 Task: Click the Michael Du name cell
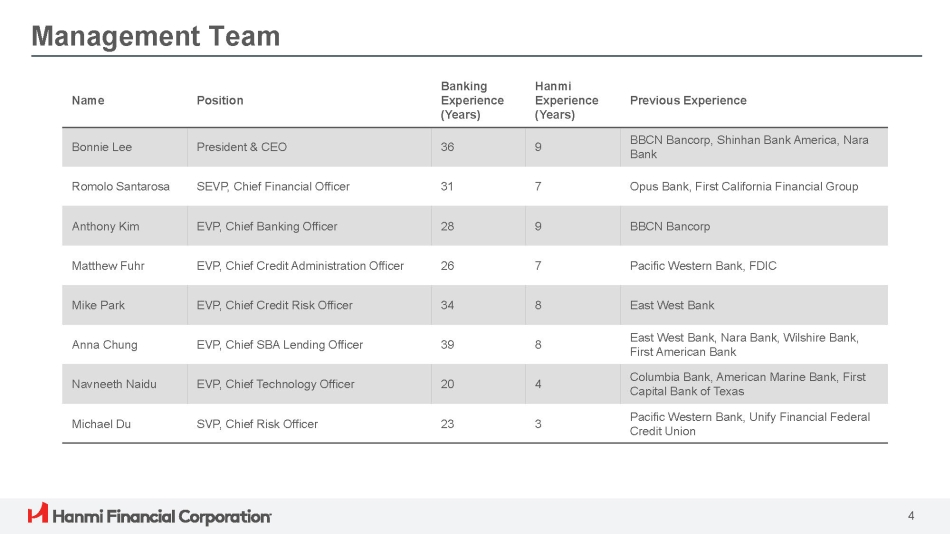(x=101, y=424)
